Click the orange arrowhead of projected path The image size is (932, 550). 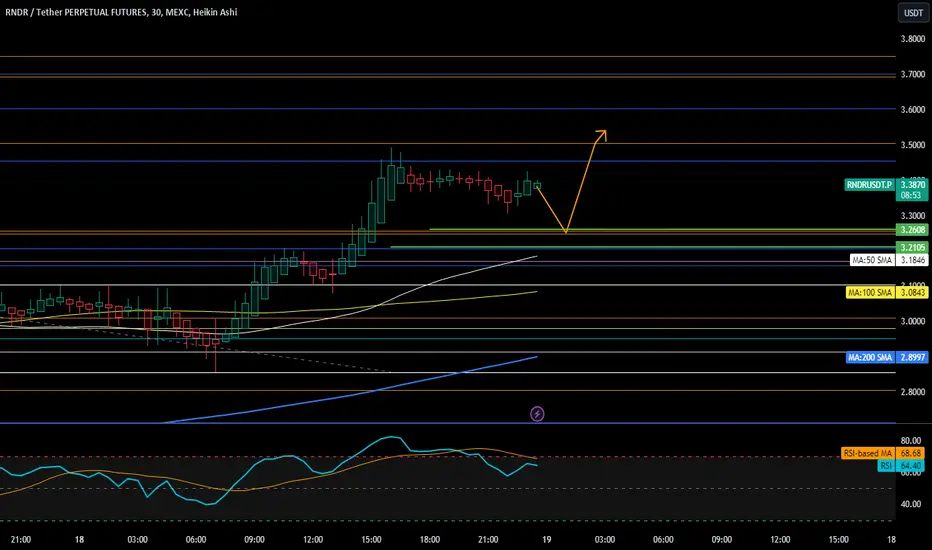(601, 136)
